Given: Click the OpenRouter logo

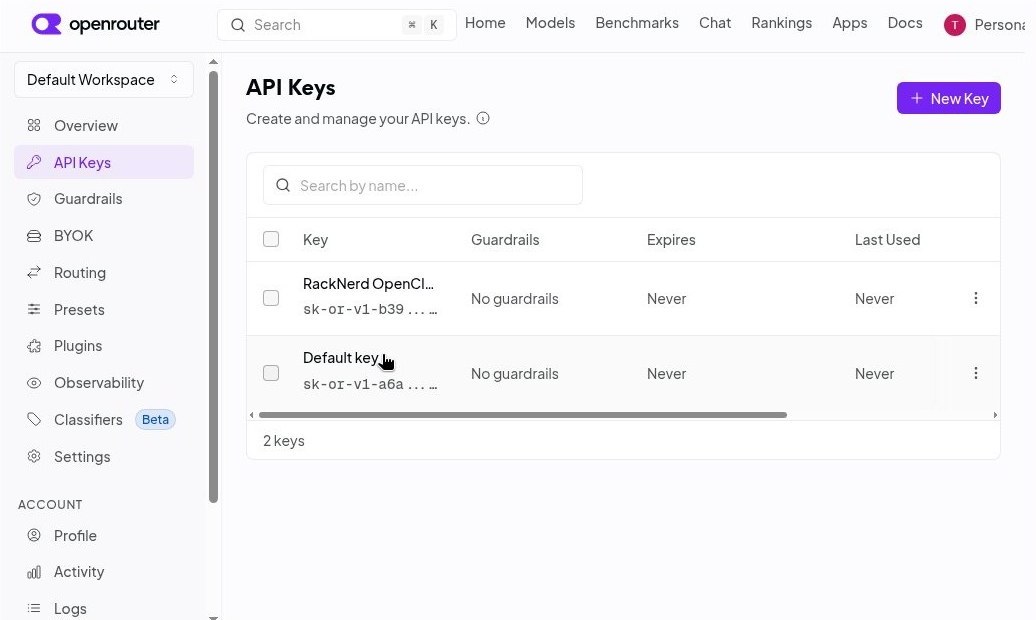Looking at the screenshot, I should pos(95,24).
